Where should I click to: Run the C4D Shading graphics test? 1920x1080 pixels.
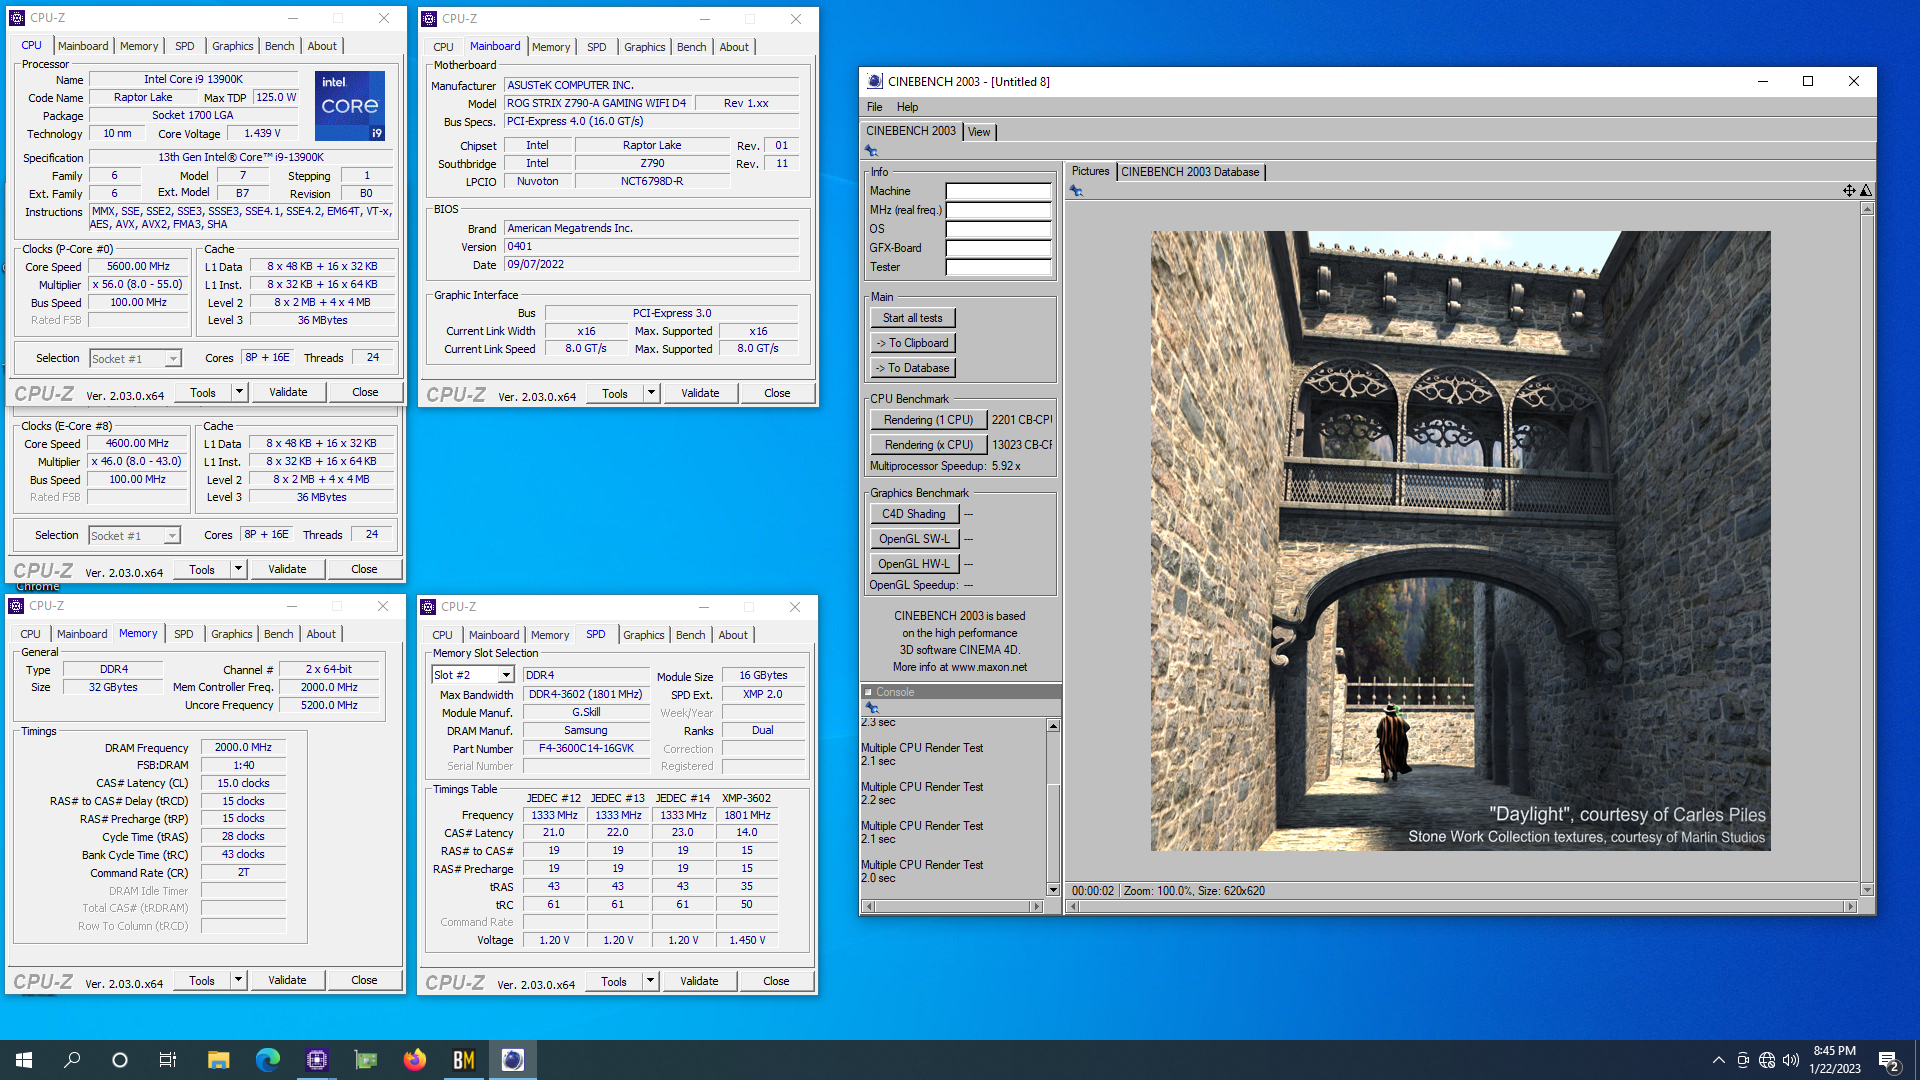click(x=914, y=514)
